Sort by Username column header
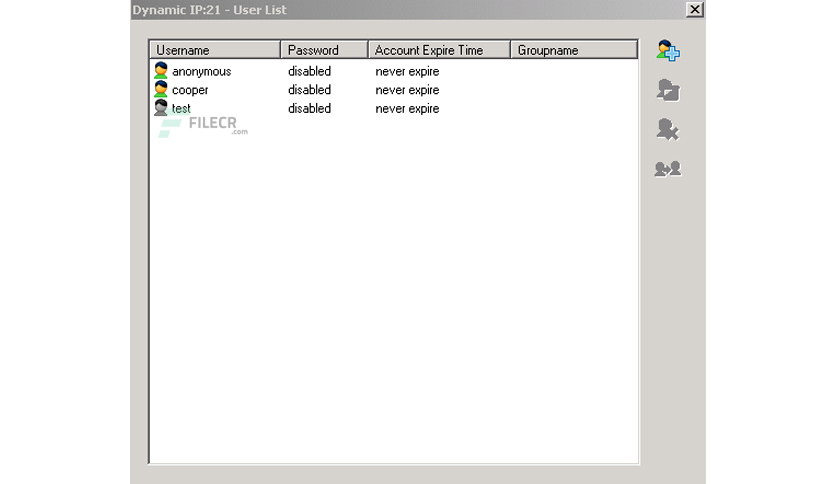Screen dimensions: 836x484 pos(215,50)
